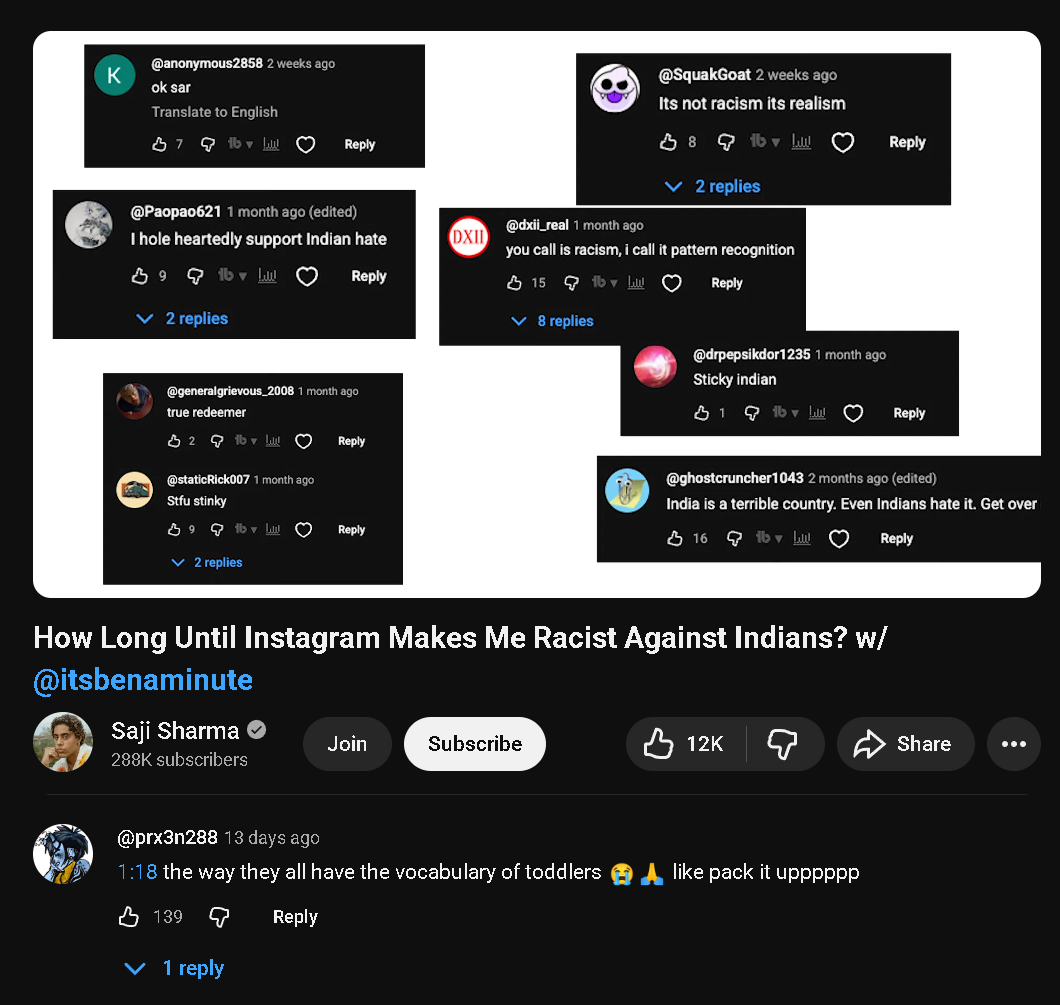Viewport: 1060px width, 1005px height.
Task: Click the video player screenshot area
Action: (x=537, y=314)
